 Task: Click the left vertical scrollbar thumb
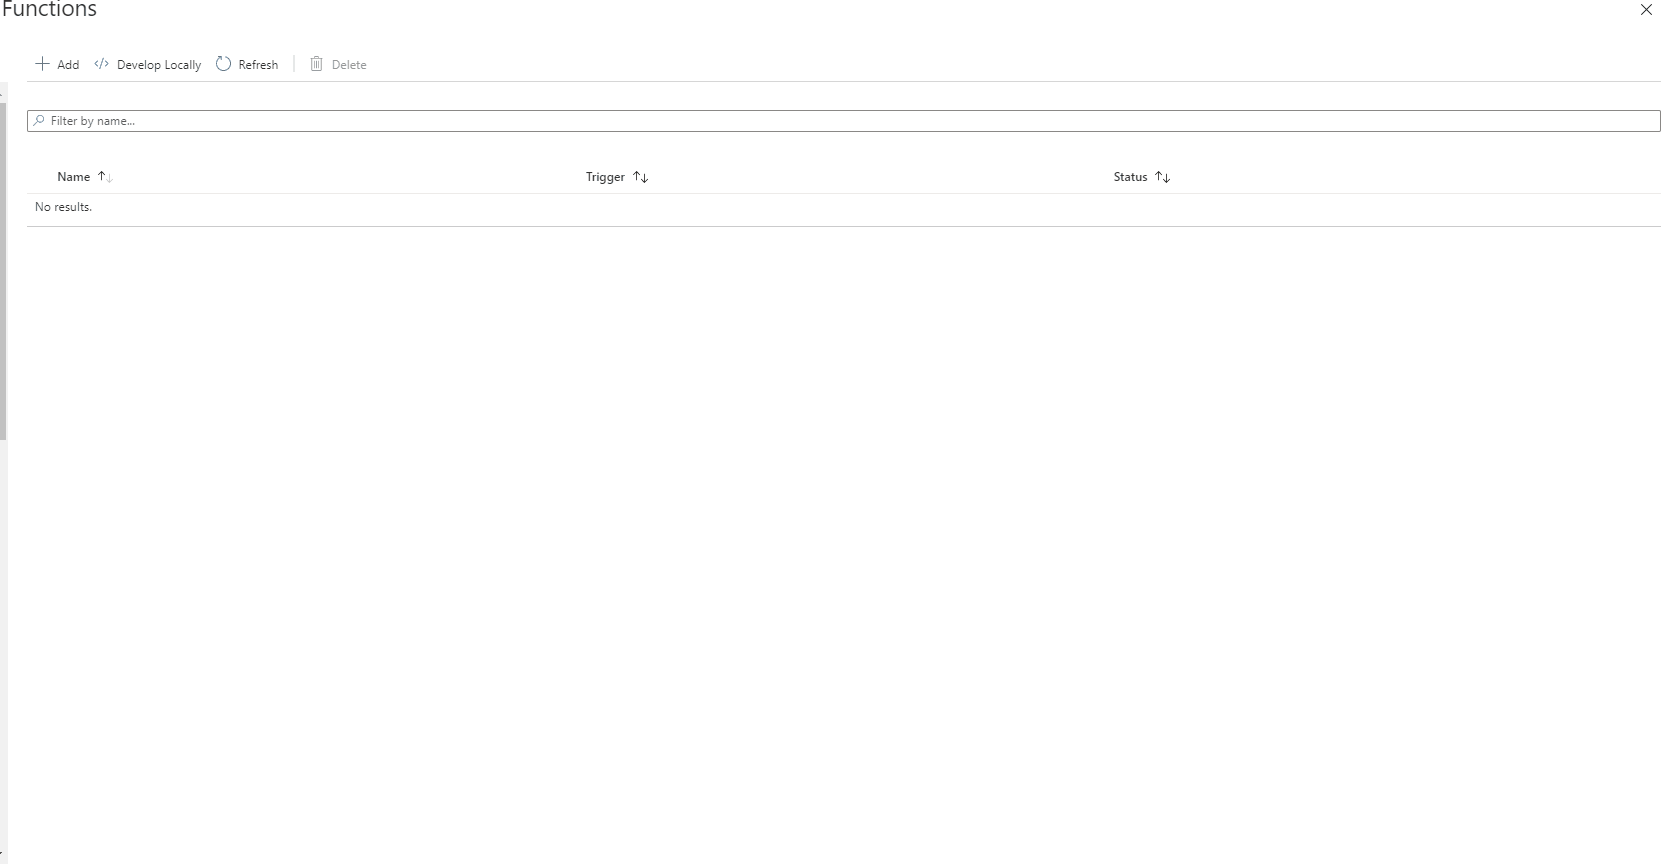pos(3,270)
